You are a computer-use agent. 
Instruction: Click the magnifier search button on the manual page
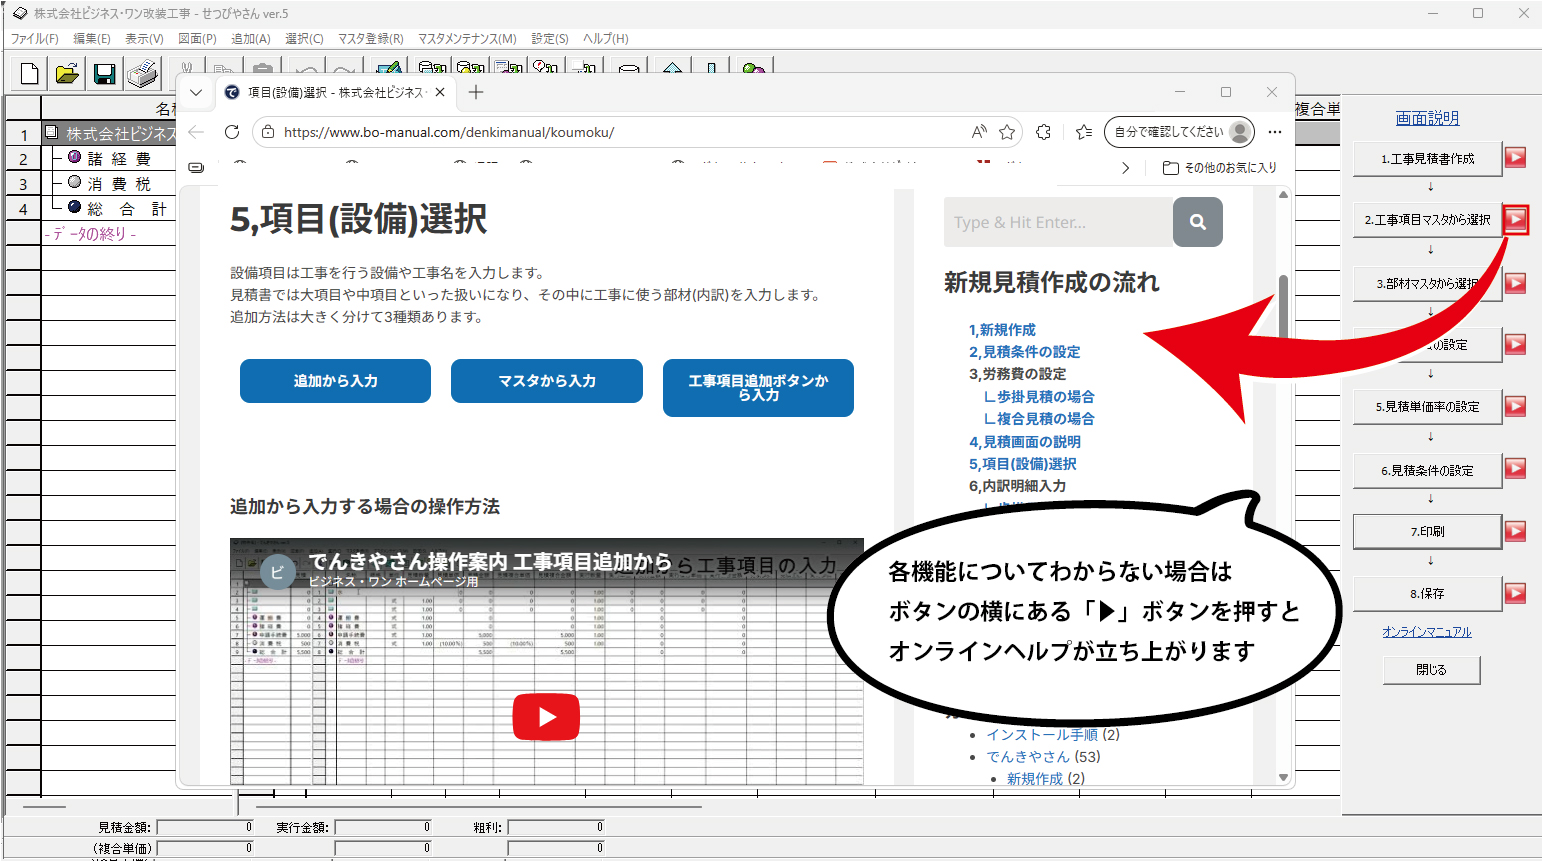1198,222
